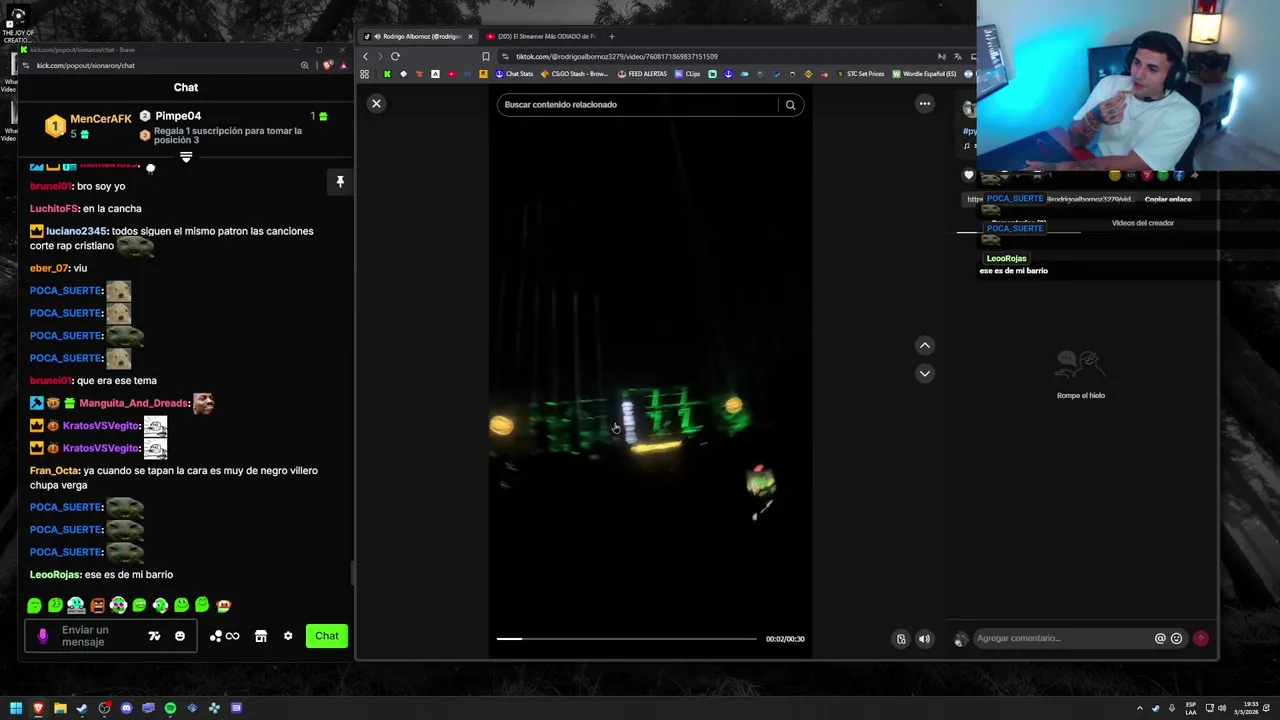Open the Chat Stats bookmark

513,74
